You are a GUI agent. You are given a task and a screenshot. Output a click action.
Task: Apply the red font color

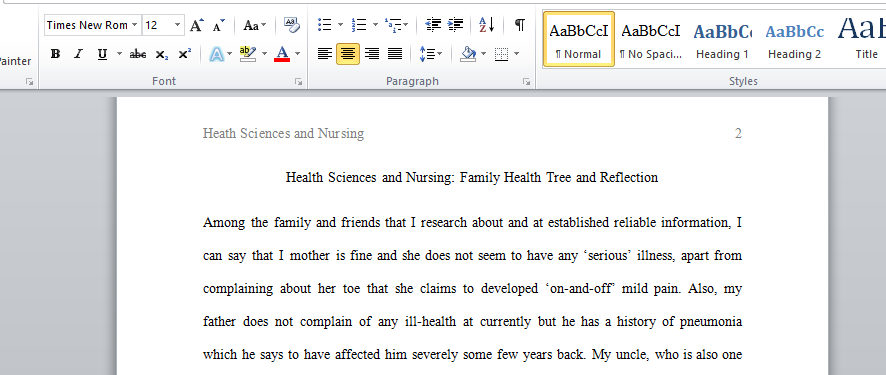(281, 54)
